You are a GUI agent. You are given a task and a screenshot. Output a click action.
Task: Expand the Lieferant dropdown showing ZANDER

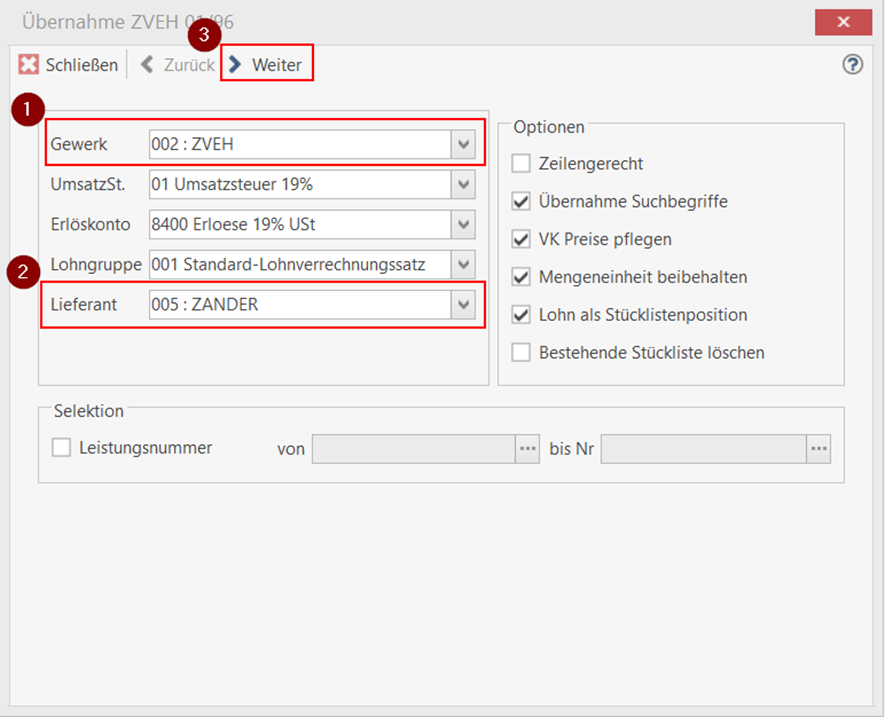(463, 305)
